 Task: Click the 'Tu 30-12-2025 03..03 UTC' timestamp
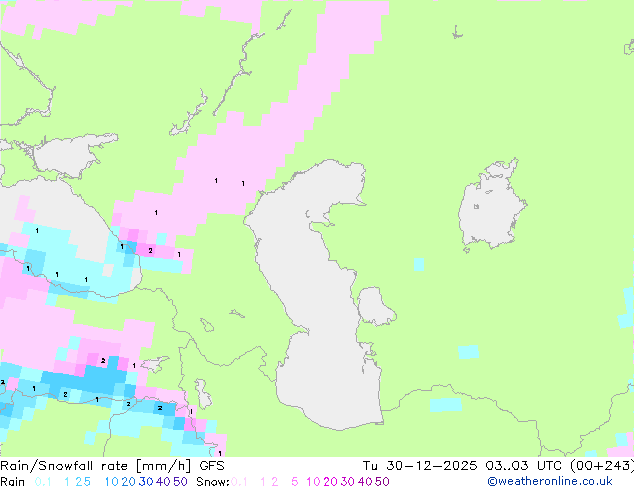pos(462,466)
